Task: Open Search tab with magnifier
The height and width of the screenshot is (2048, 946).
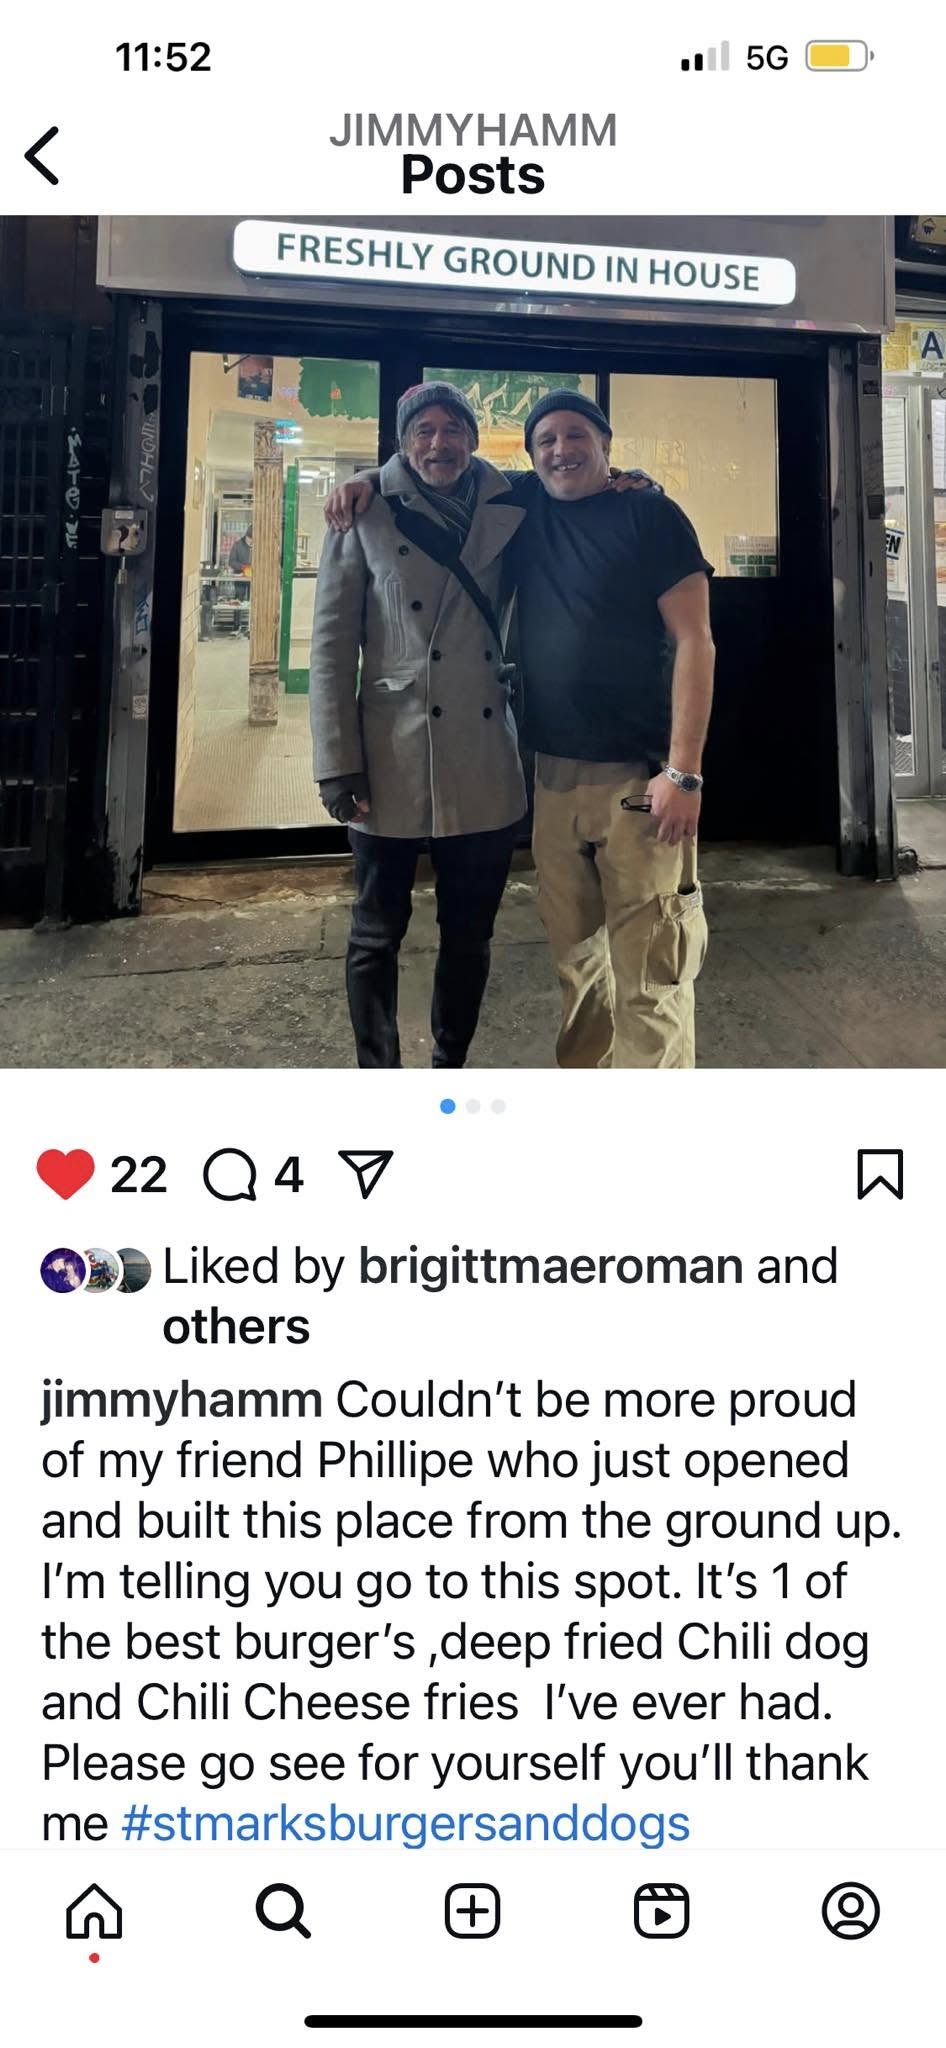Action: click(283, 1911)
